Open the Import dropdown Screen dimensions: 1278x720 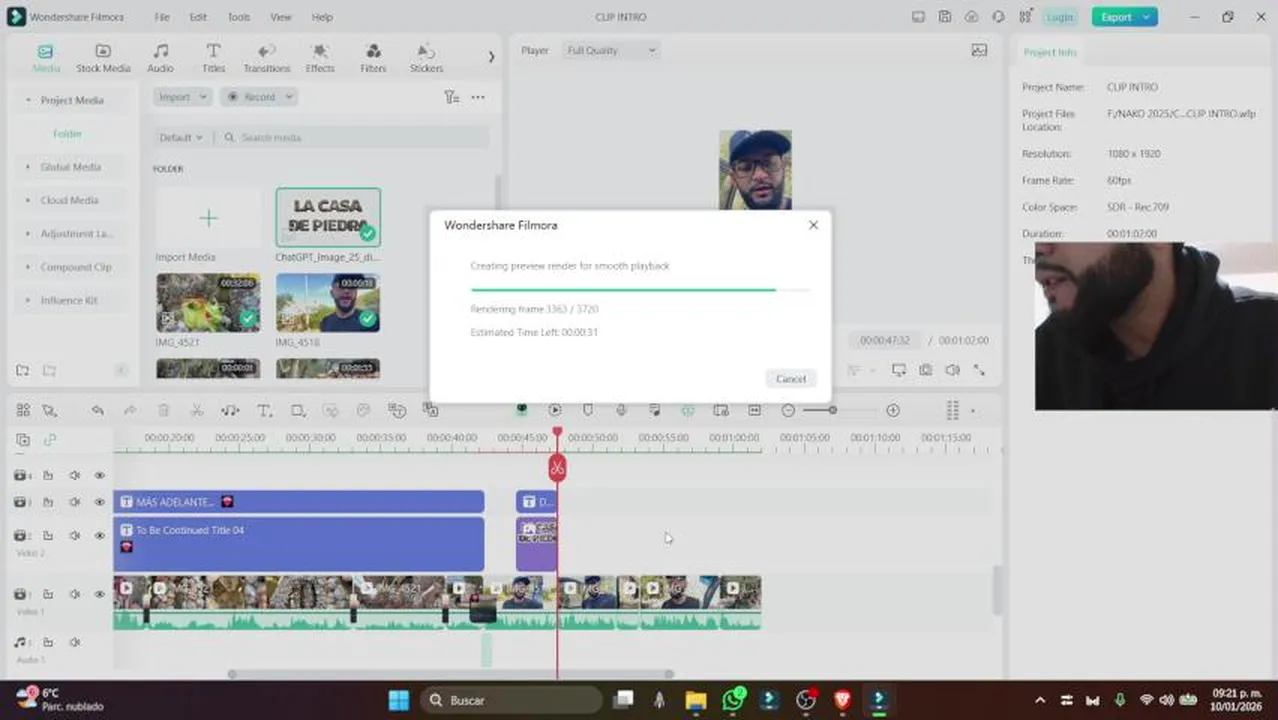pos(182,97)
